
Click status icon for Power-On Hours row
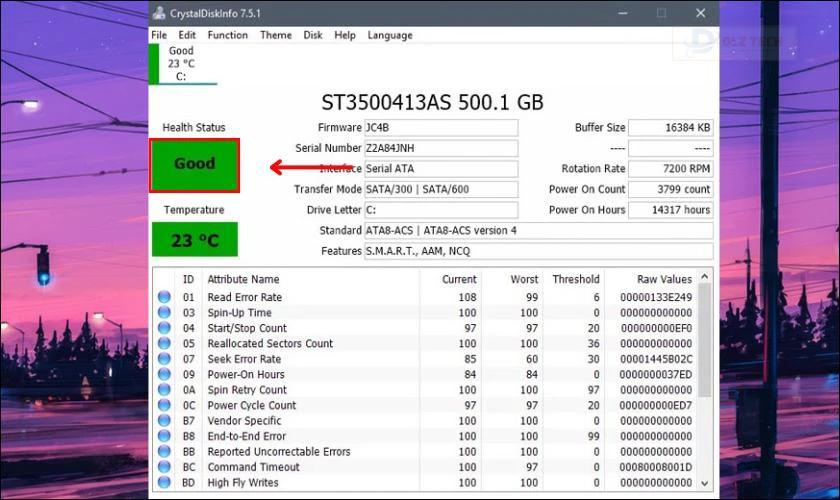[x=164, y=374]
